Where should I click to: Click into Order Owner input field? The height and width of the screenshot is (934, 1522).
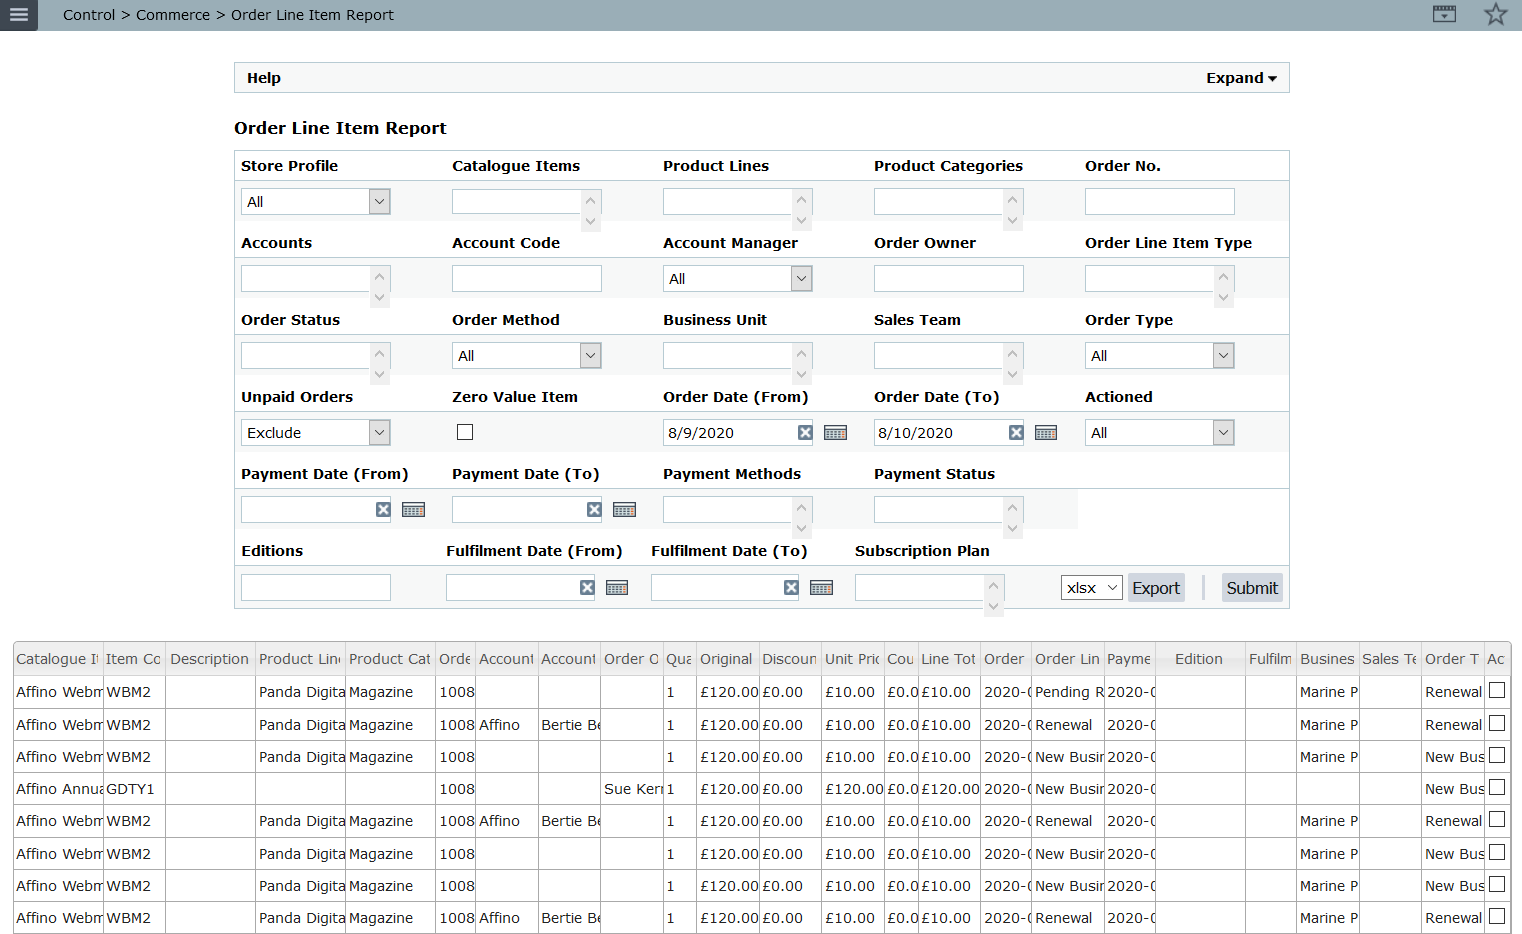click(x=949, y=278)
